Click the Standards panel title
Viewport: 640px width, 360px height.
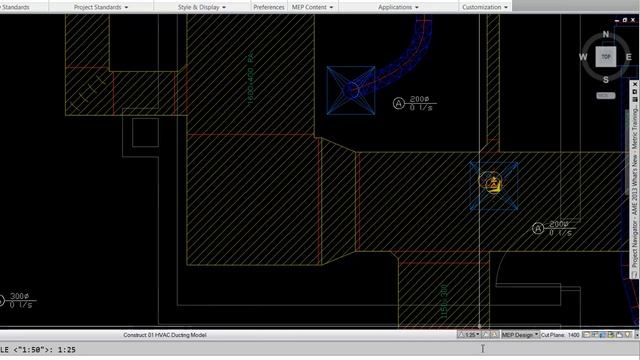point(15,7)
